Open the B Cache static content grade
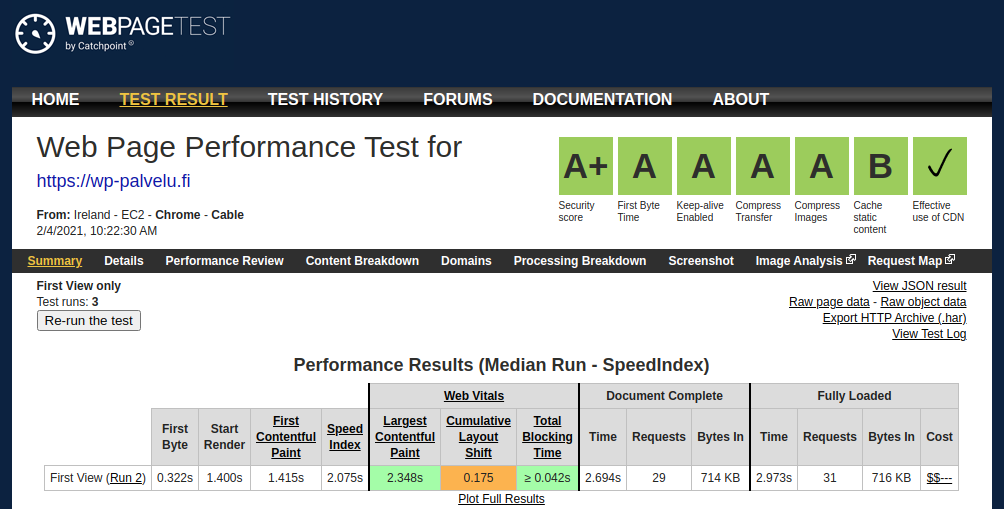Screen dimensions: 1004x509 [x=880, y=166]
